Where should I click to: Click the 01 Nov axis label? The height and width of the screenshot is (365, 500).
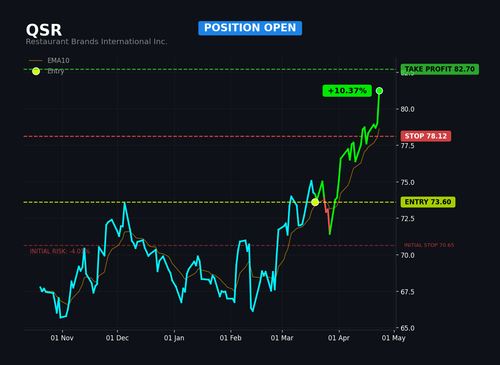62,338
